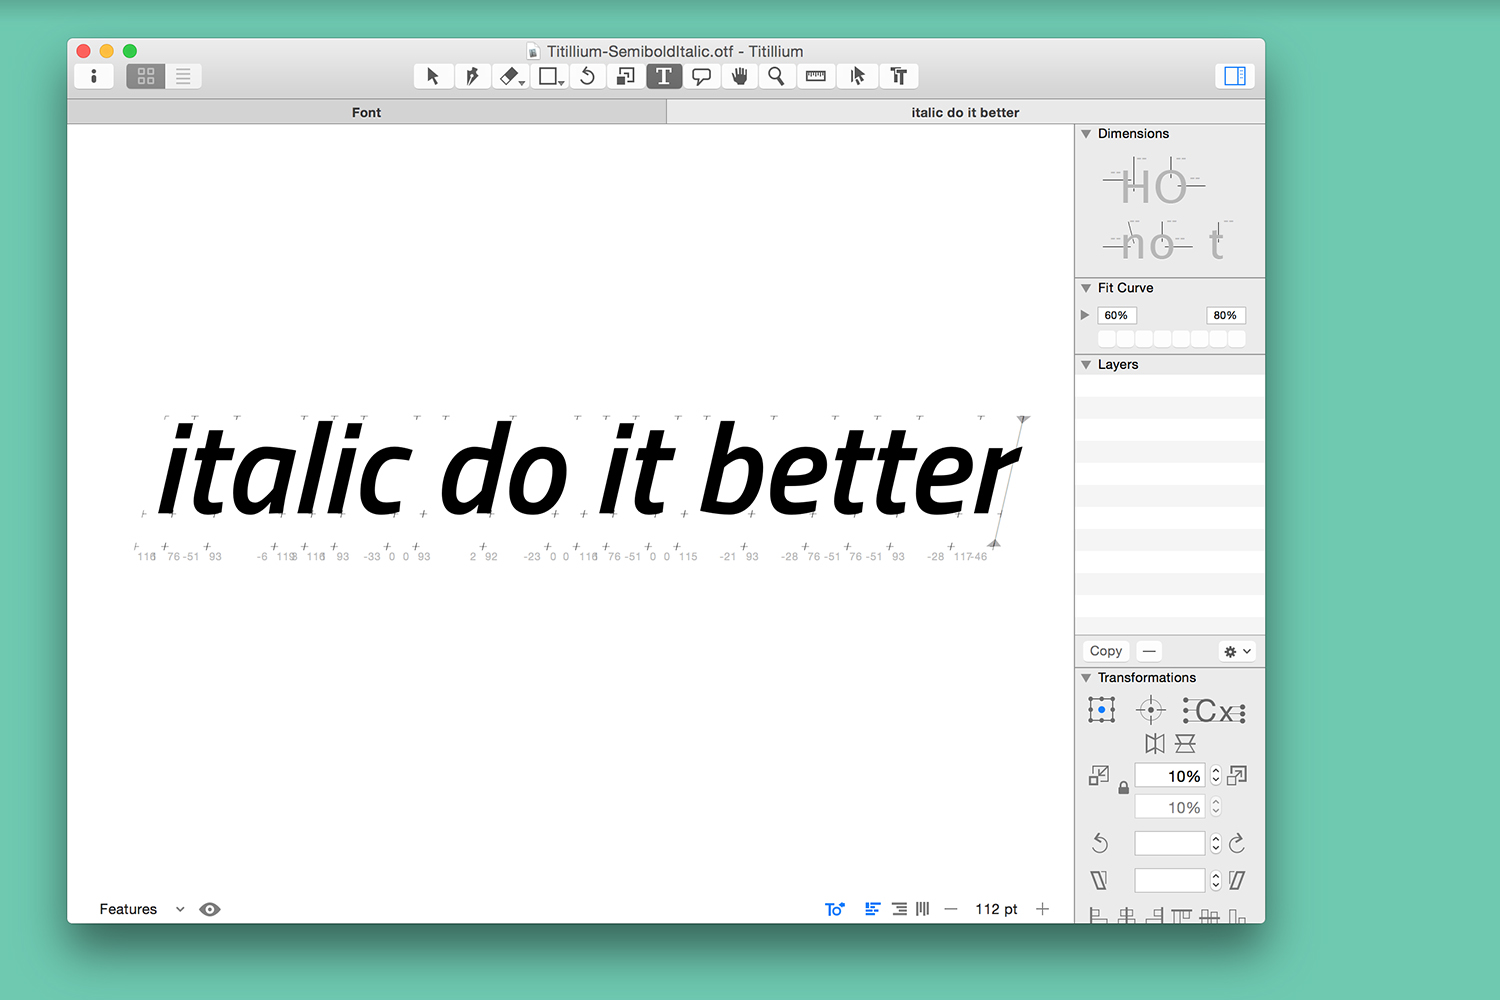Collapse the Dimensions section
The image size is (1500, 1000).
(1086, 134)
